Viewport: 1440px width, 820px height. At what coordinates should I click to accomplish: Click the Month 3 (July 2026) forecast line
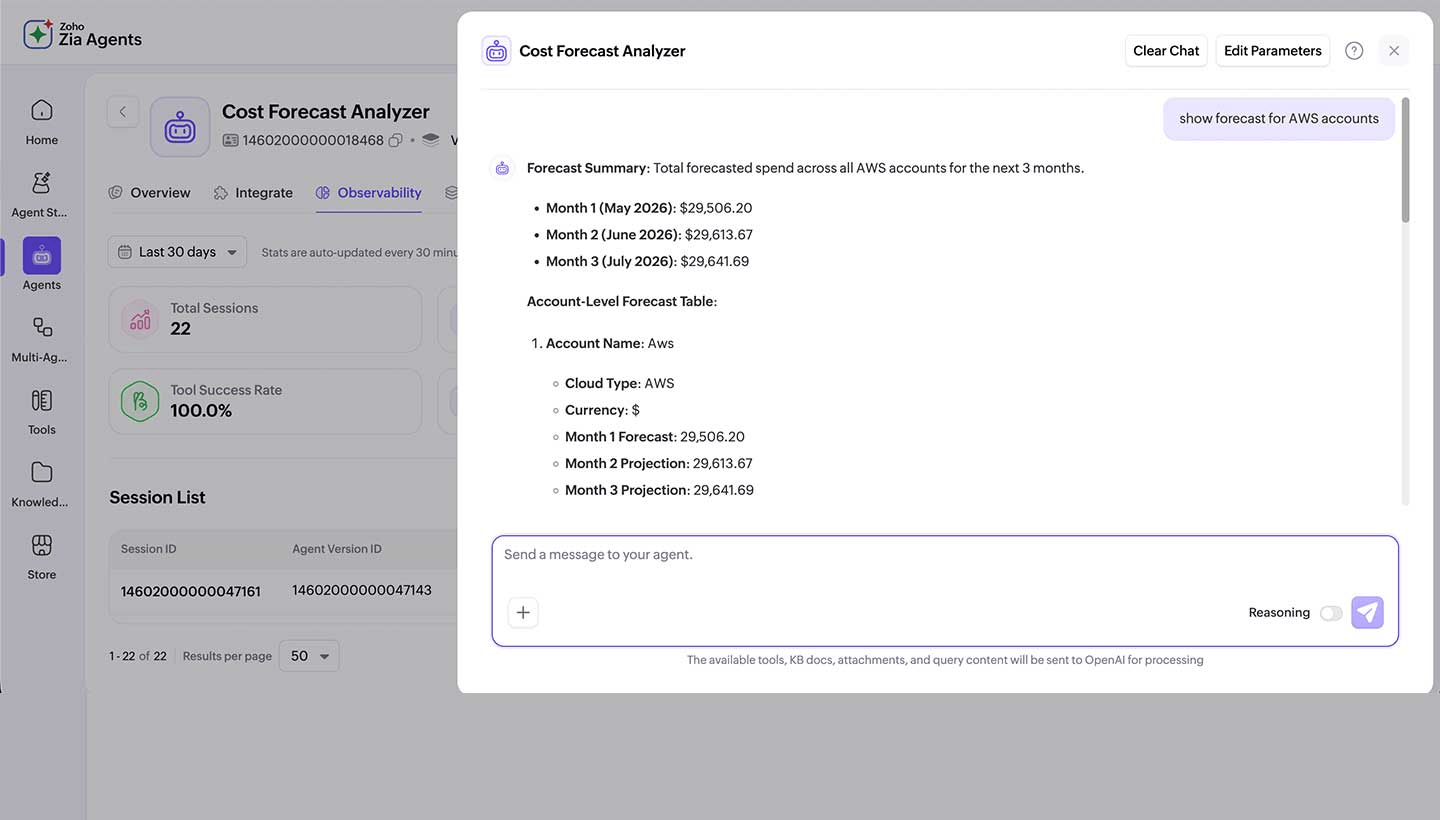[647, 261]
